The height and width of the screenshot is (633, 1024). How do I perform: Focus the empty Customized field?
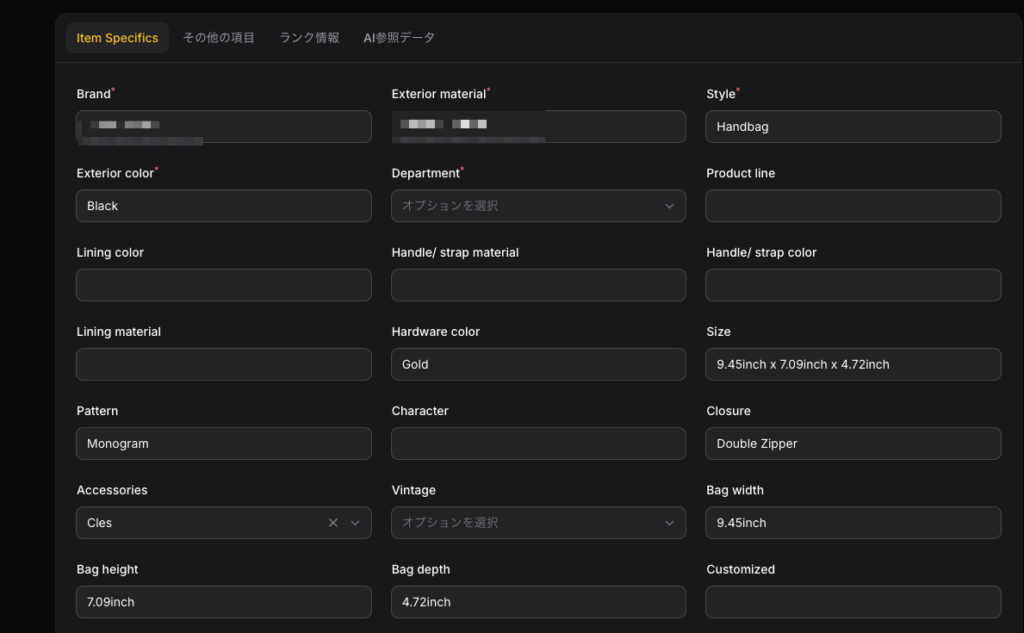click(x=852, y=602)
